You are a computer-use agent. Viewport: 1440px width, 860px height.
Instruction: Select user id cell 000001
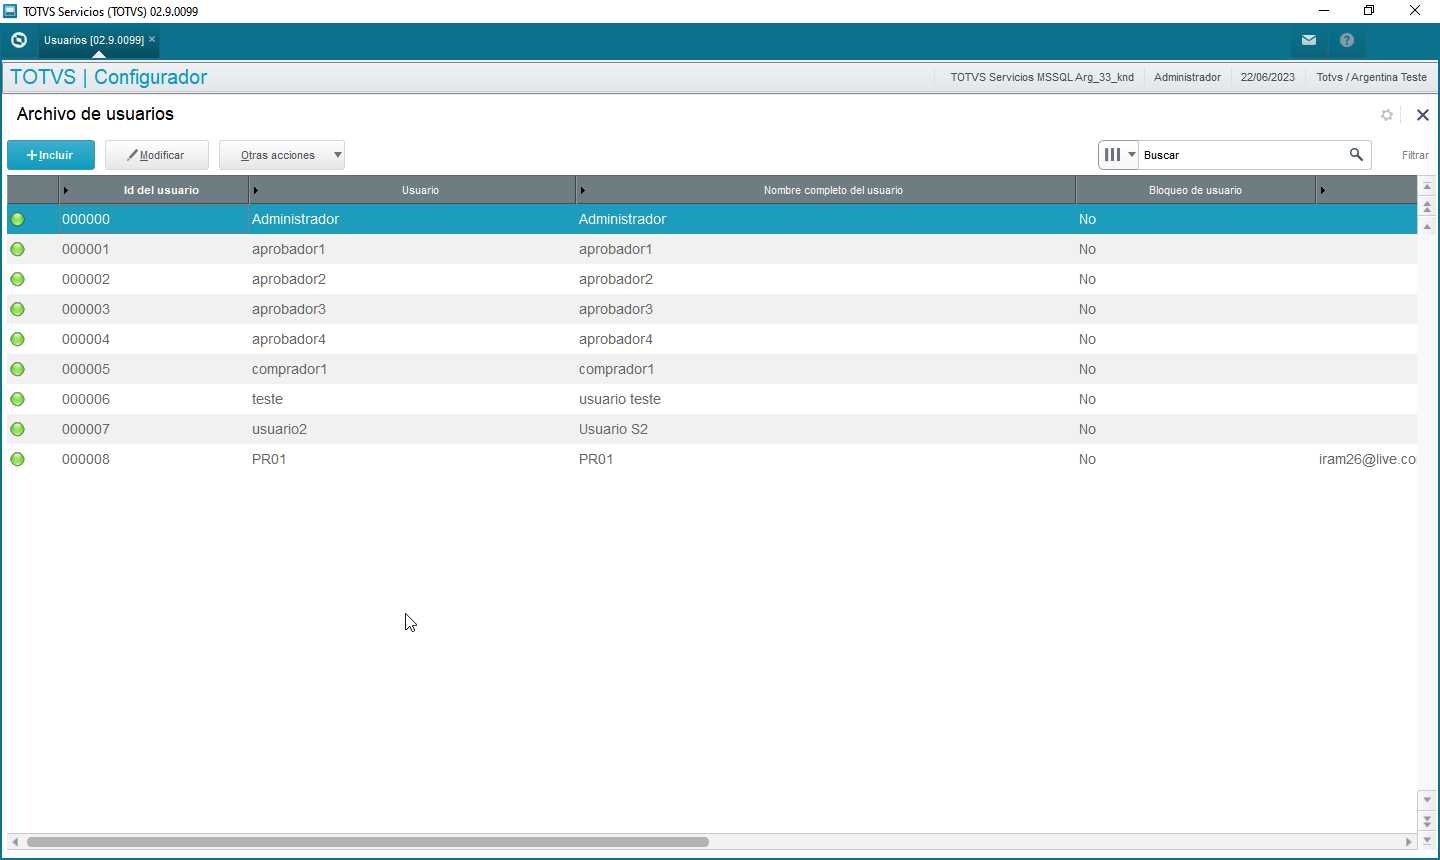(154, 249)
